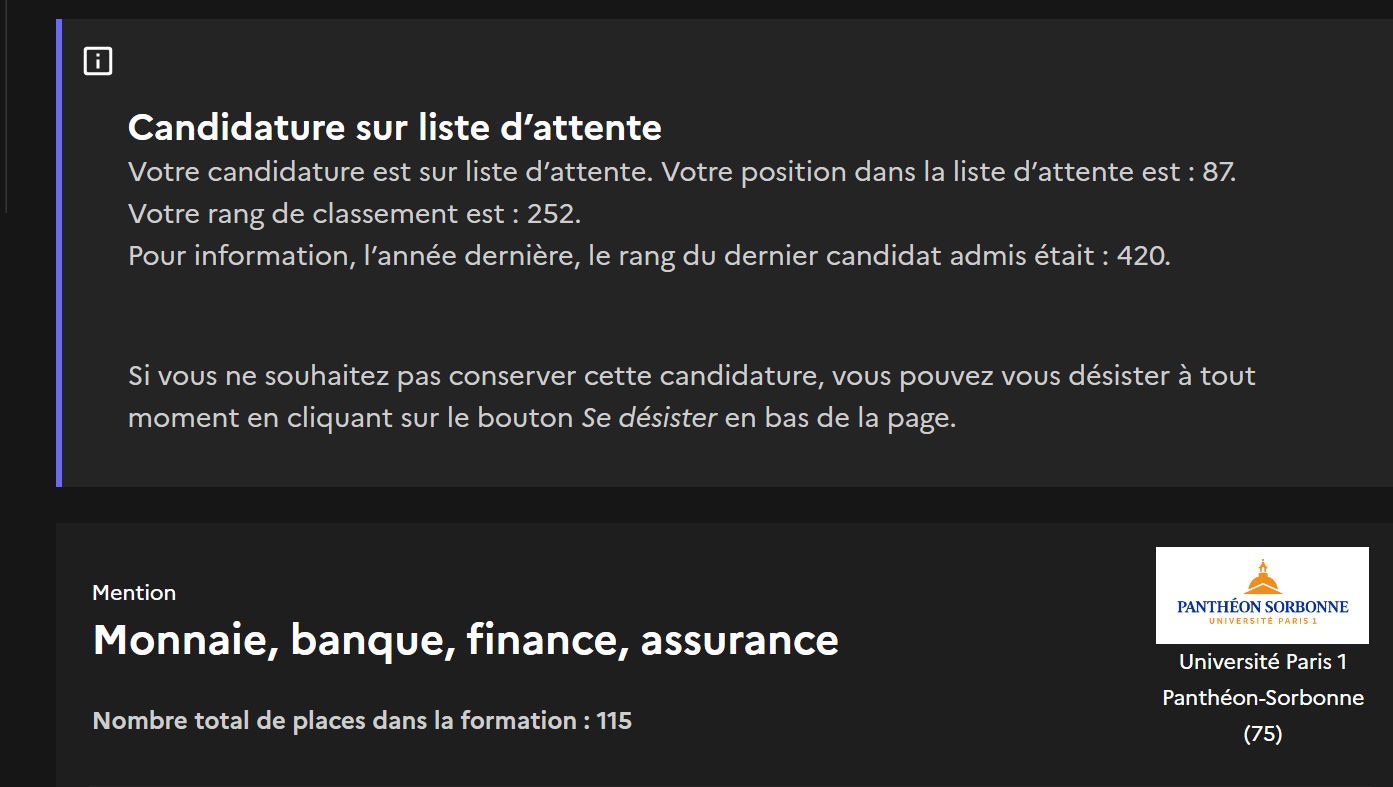Screen dimensions: 1393x787
Task: Click the "Votre candidature est sur liste d'attente" sentence
Action: [390, 172]
